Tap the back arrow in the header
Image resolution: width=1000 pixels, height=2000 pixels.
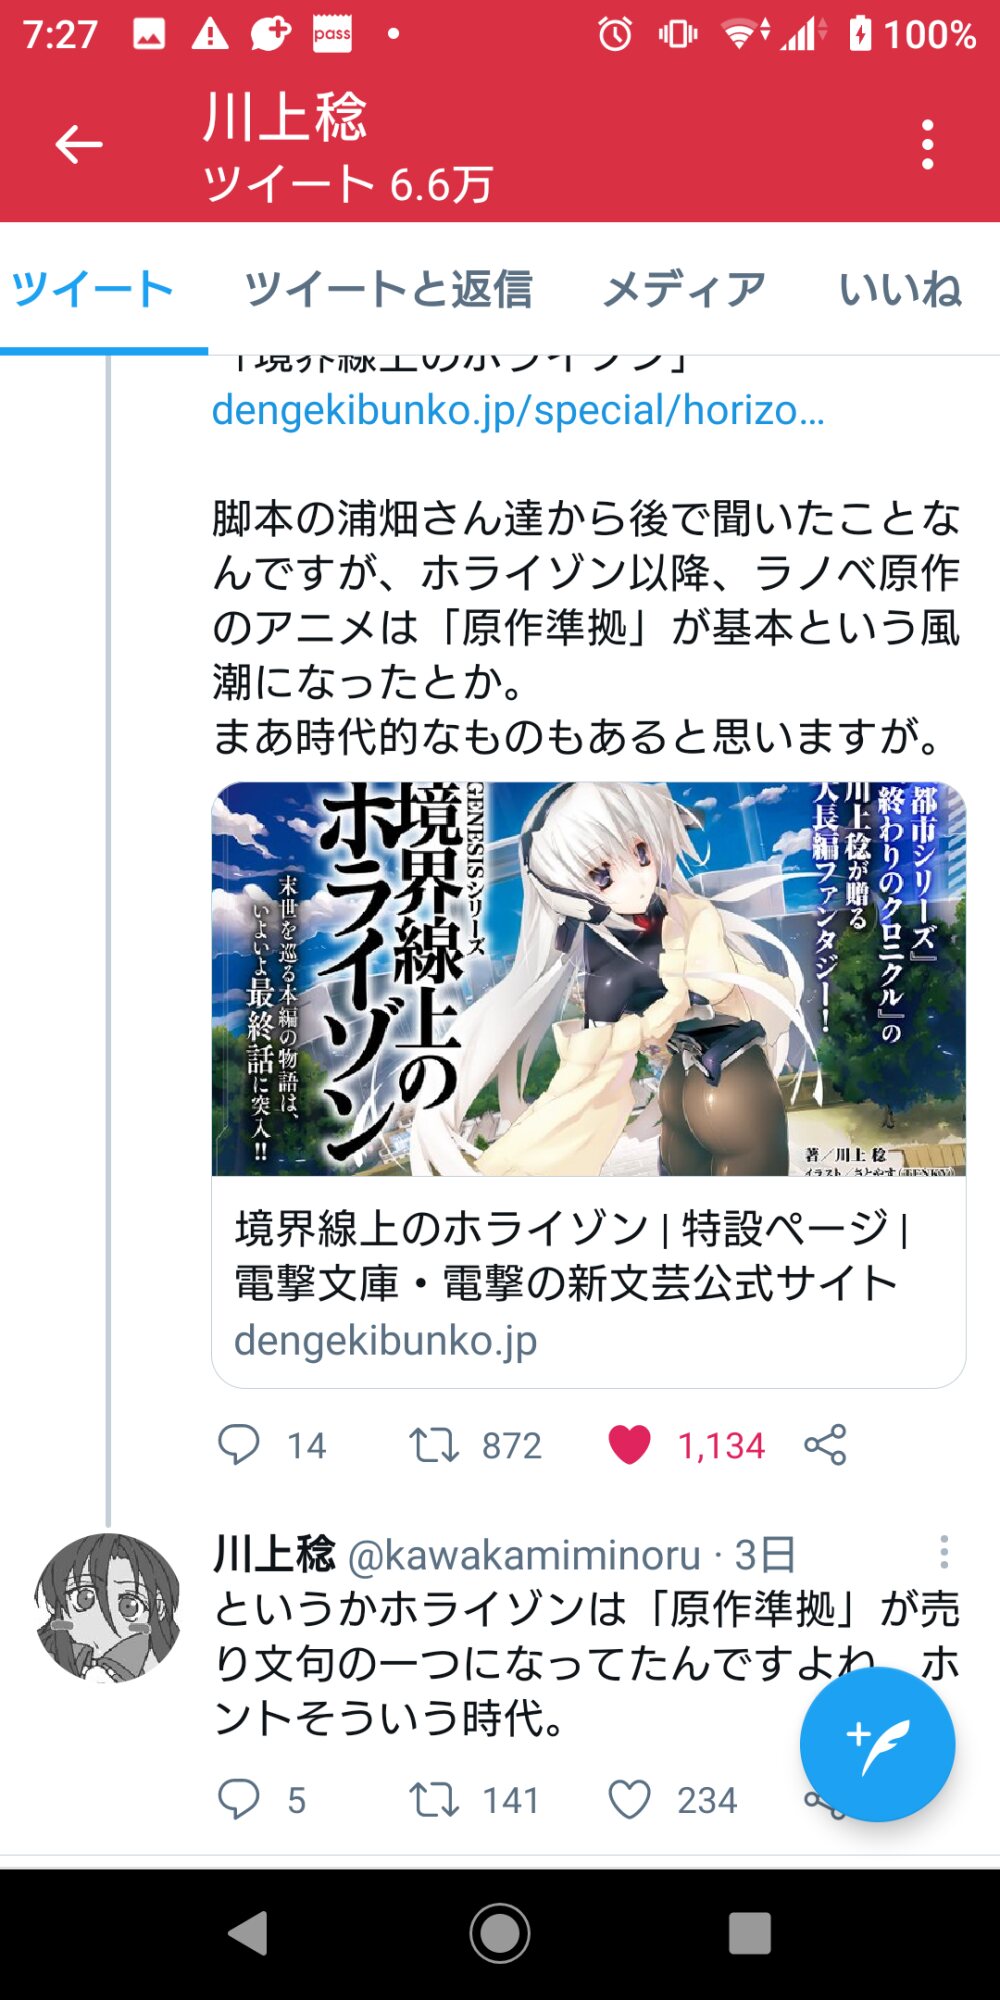78,145
